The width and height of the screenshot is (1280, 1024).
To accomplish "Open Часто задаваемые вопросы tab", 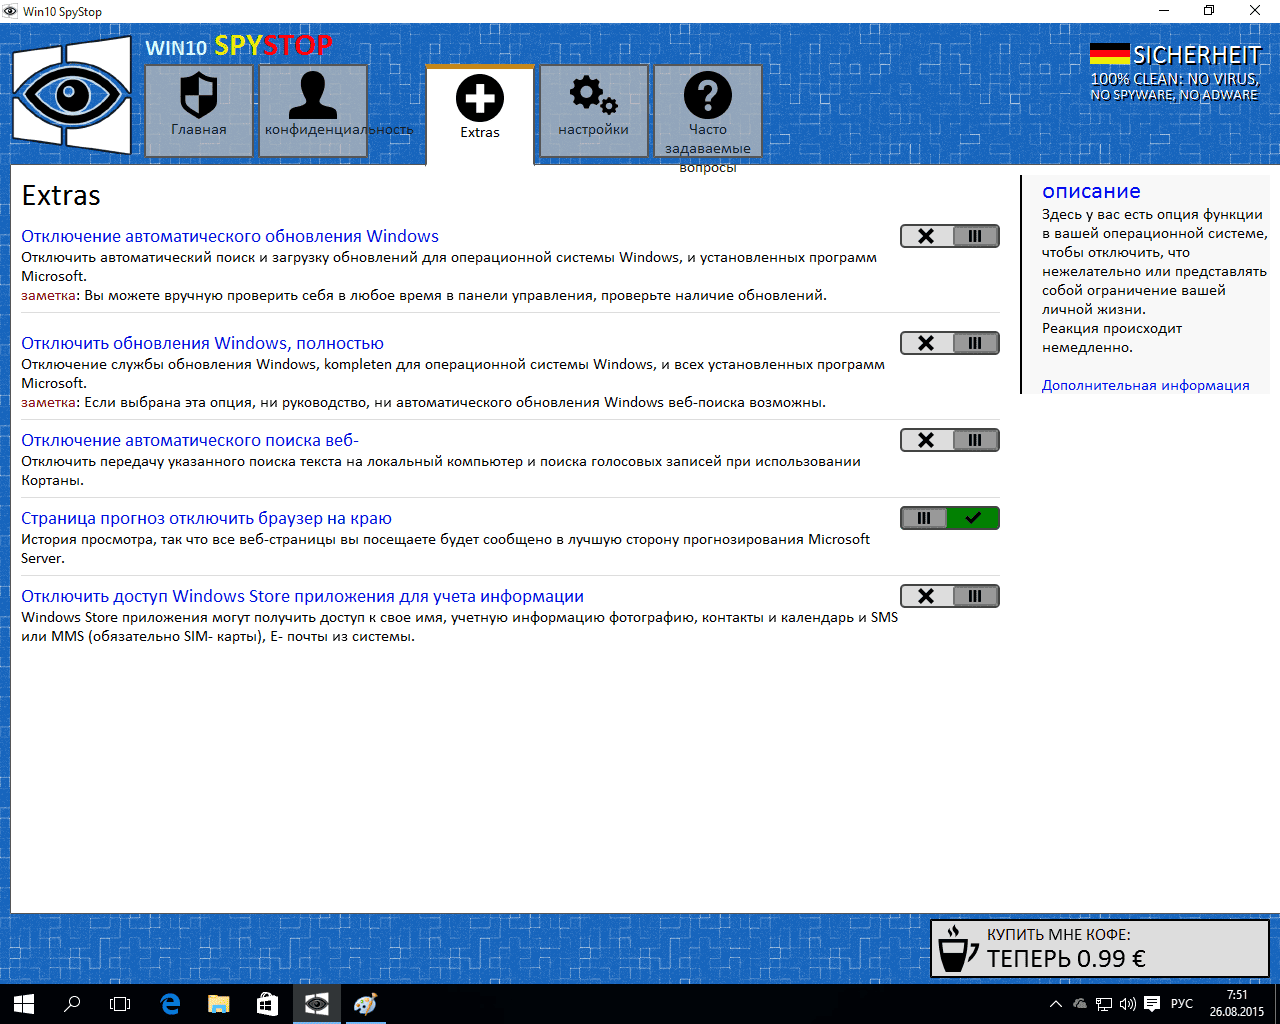I will tap(708, 110).
